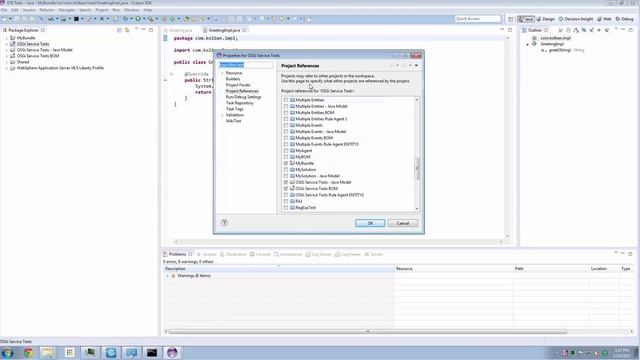Viewport: 640px width, 360px height.
Task: Open the Window menu
Action: pos(131,10)
